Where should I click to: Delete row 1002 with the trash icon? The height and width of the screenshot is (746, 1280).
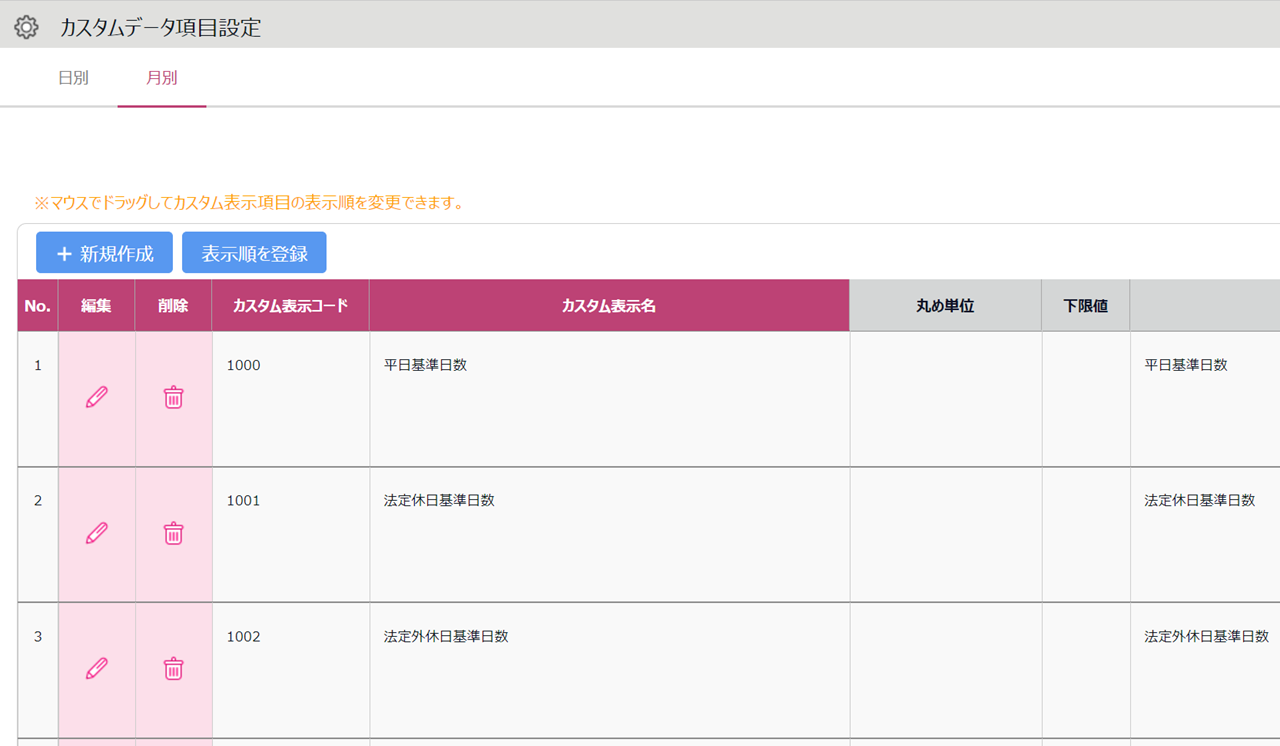174,668
